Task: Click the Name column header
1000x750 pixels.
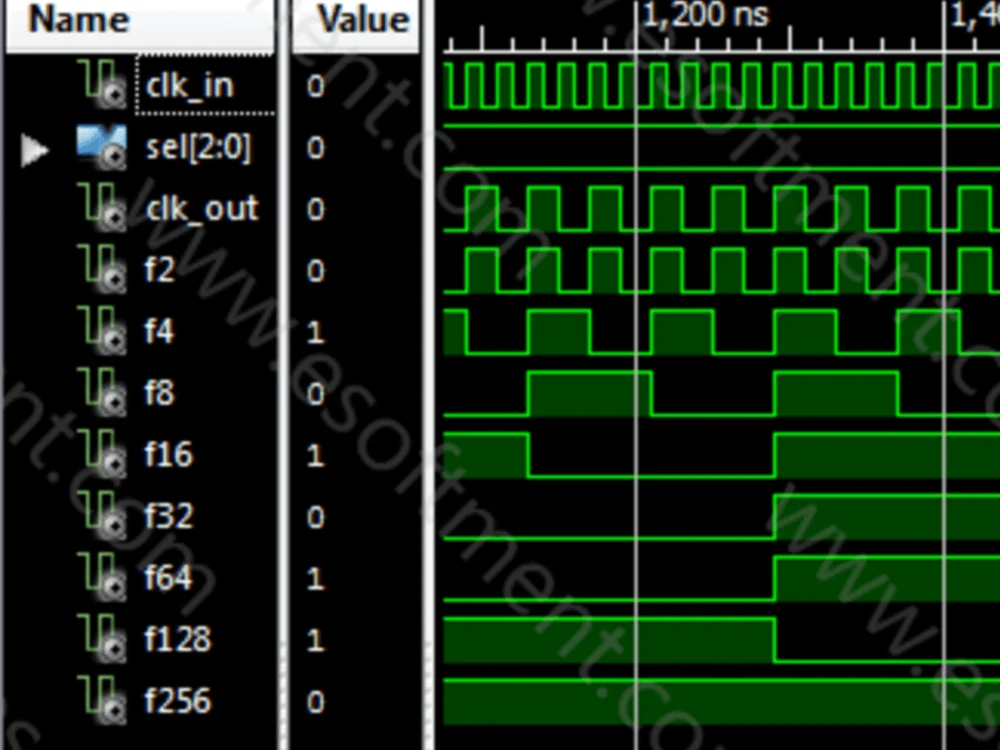Action: (x=78, y=18)
